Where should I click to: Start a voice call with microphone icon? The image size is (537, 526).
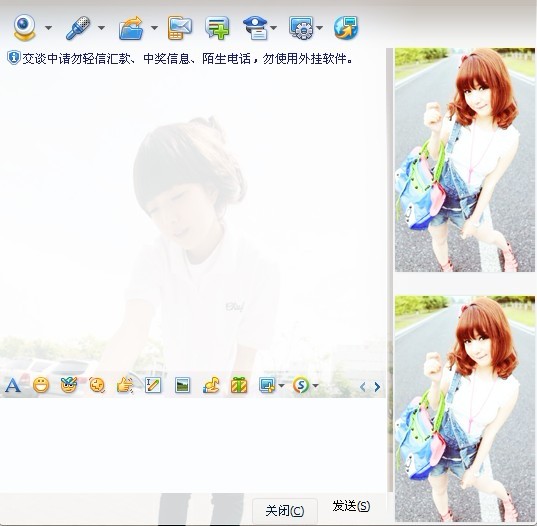pos(78,27)
